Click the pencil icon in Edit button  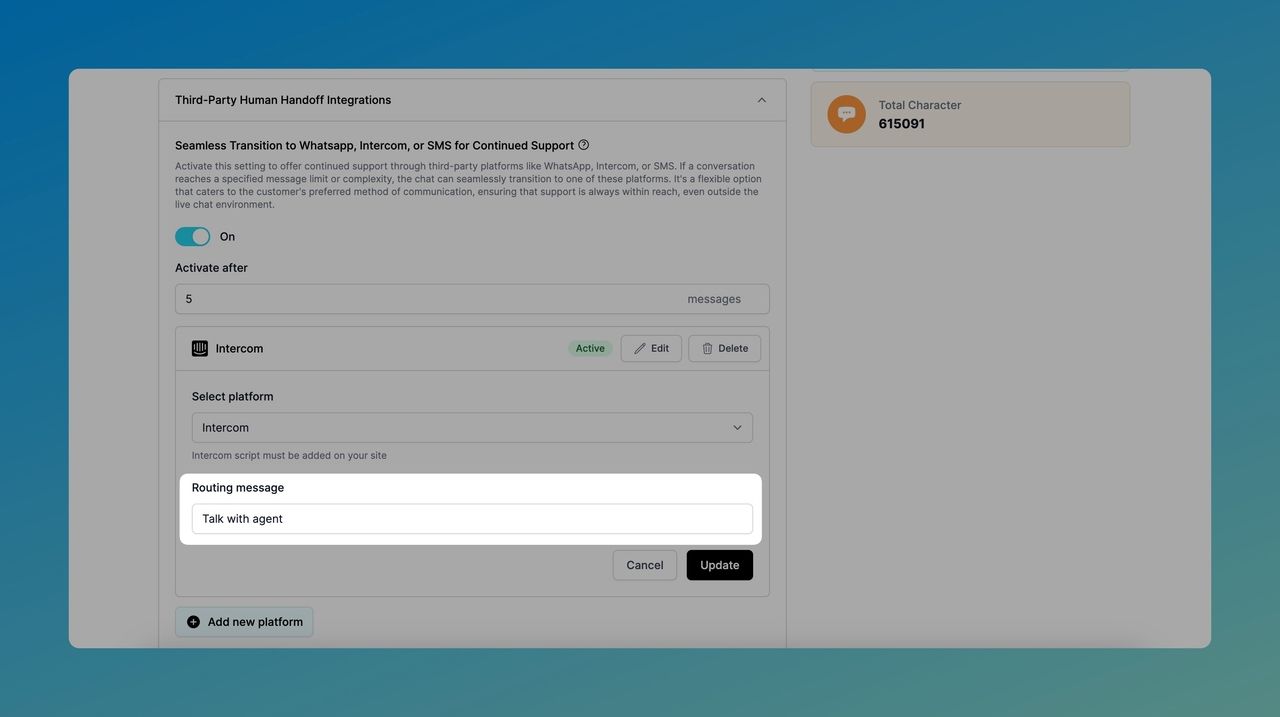tap(640, 348)
